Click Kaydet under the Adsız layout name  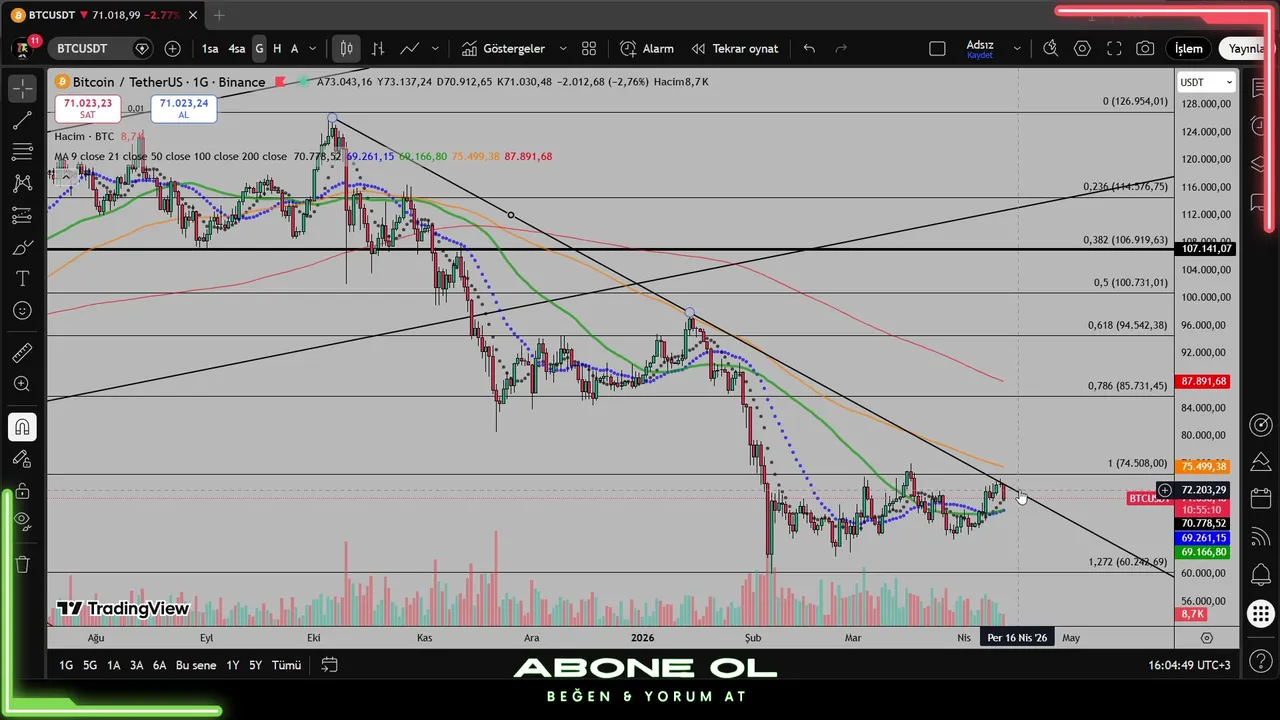click(x=980, y=56)
